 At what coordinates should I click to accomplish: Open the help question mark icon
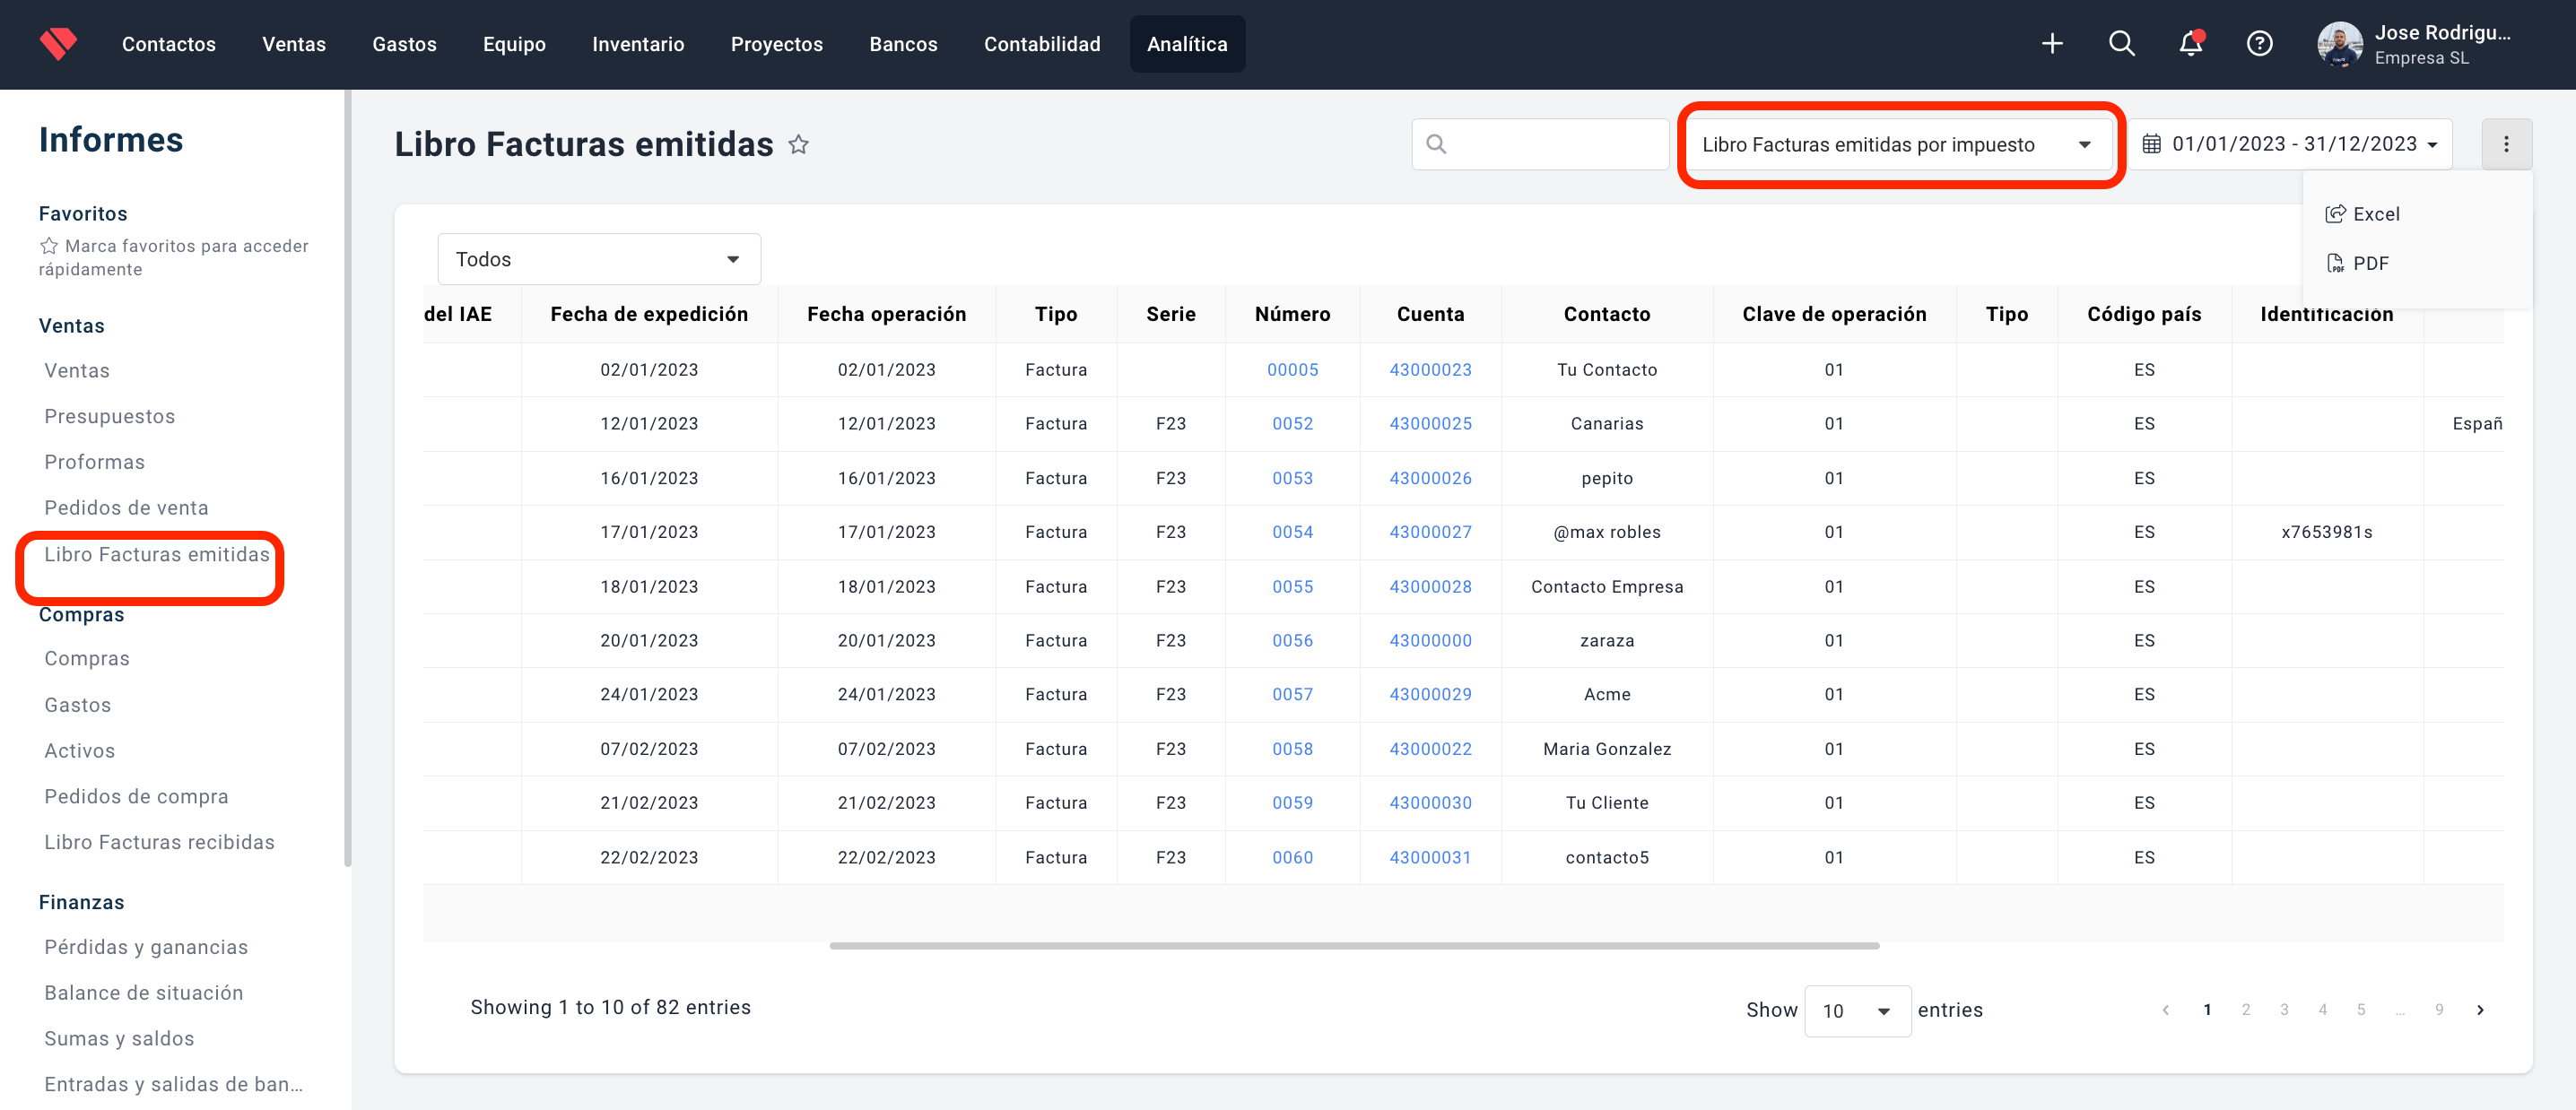2260,44
